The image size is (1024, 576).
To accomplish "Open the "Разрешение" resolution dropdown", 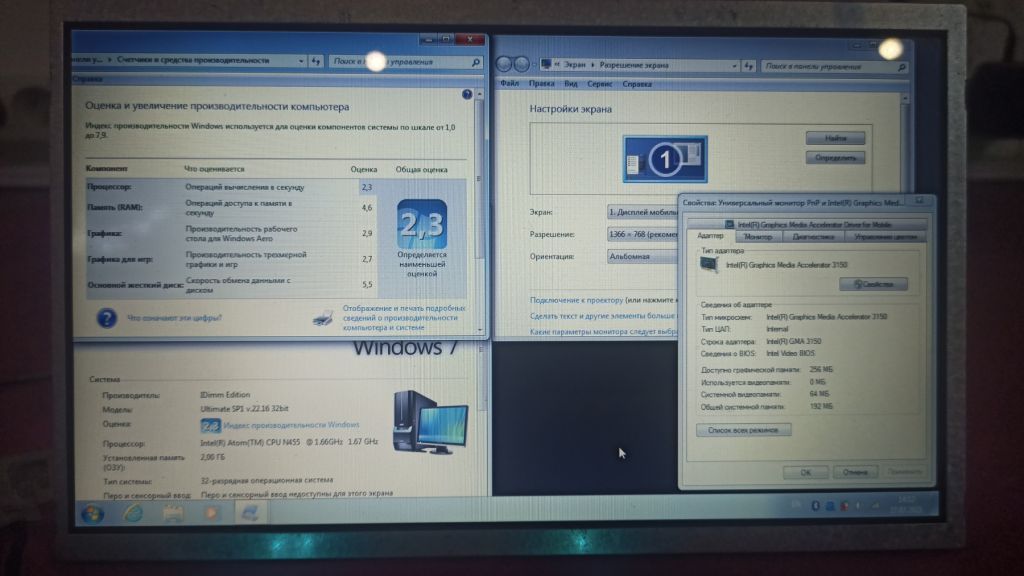I will tap(643, 234).
